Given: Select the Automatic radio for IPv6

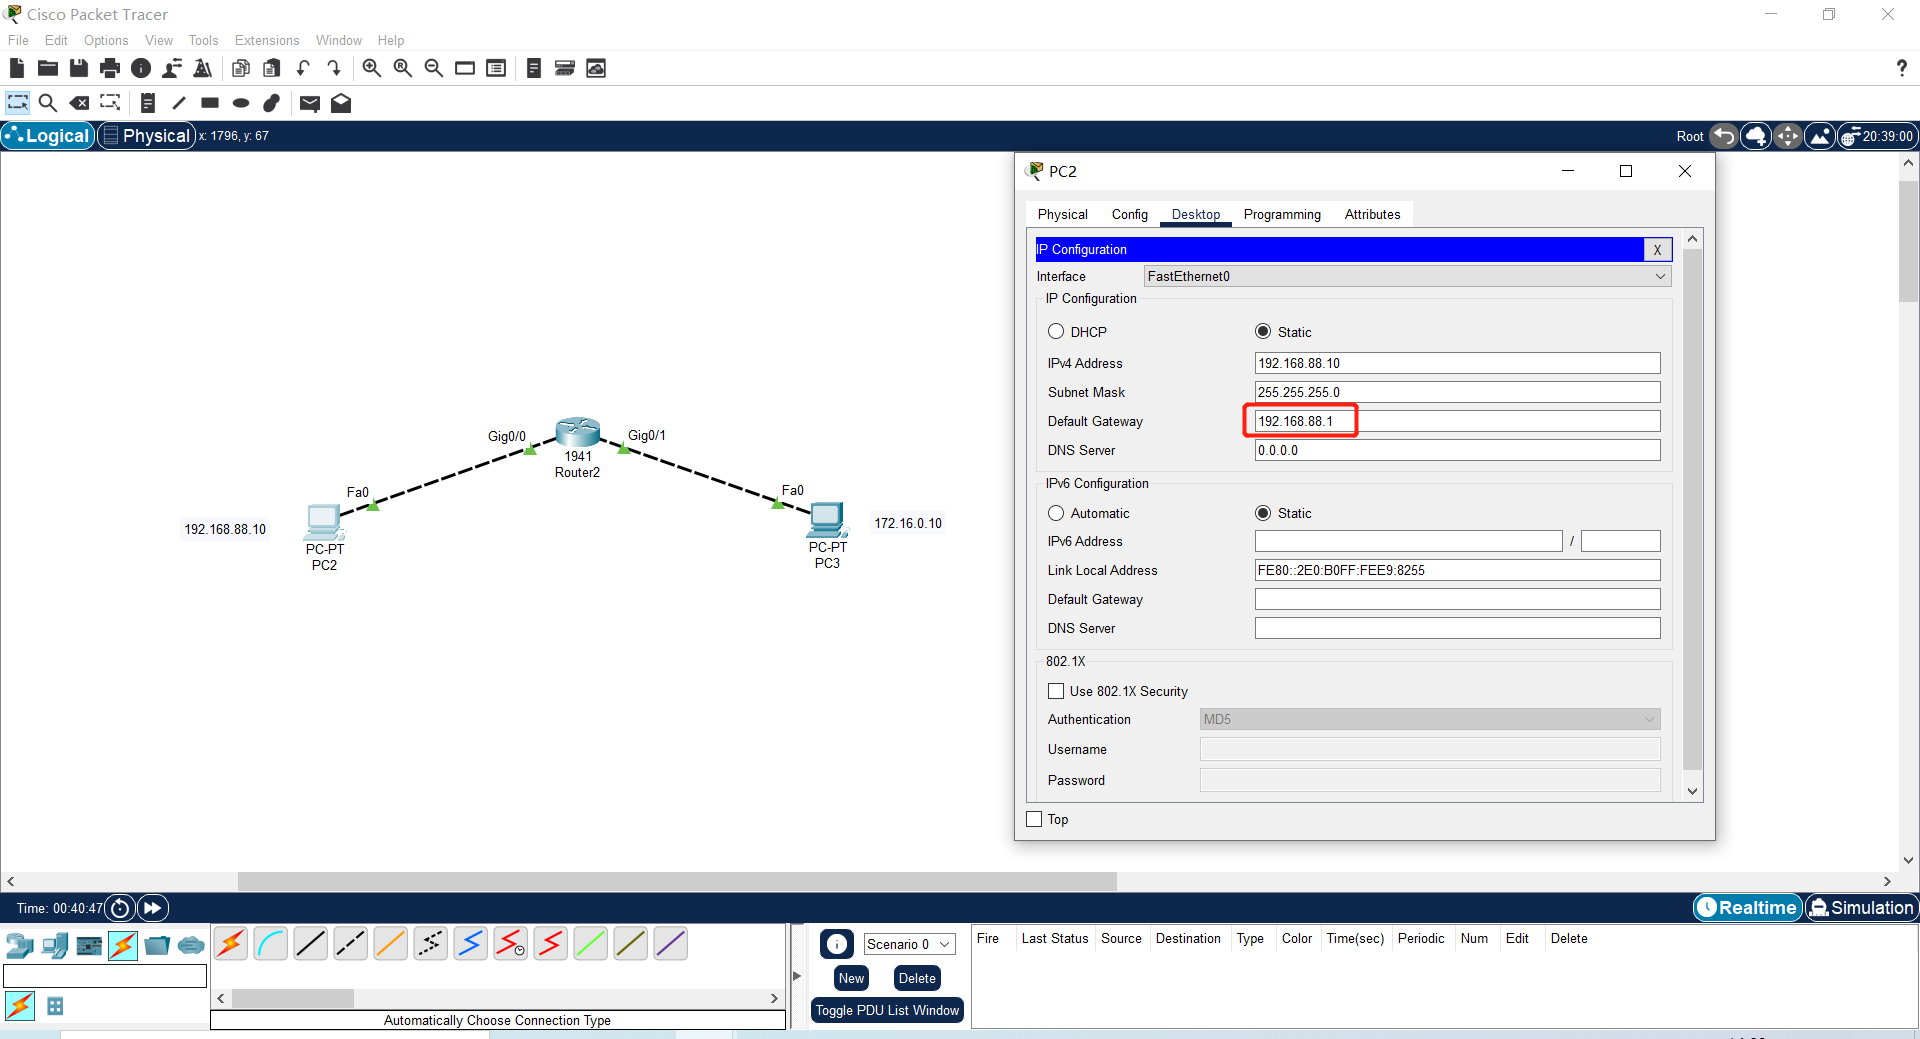Looking at the screenshot, I should point(1056,513).
